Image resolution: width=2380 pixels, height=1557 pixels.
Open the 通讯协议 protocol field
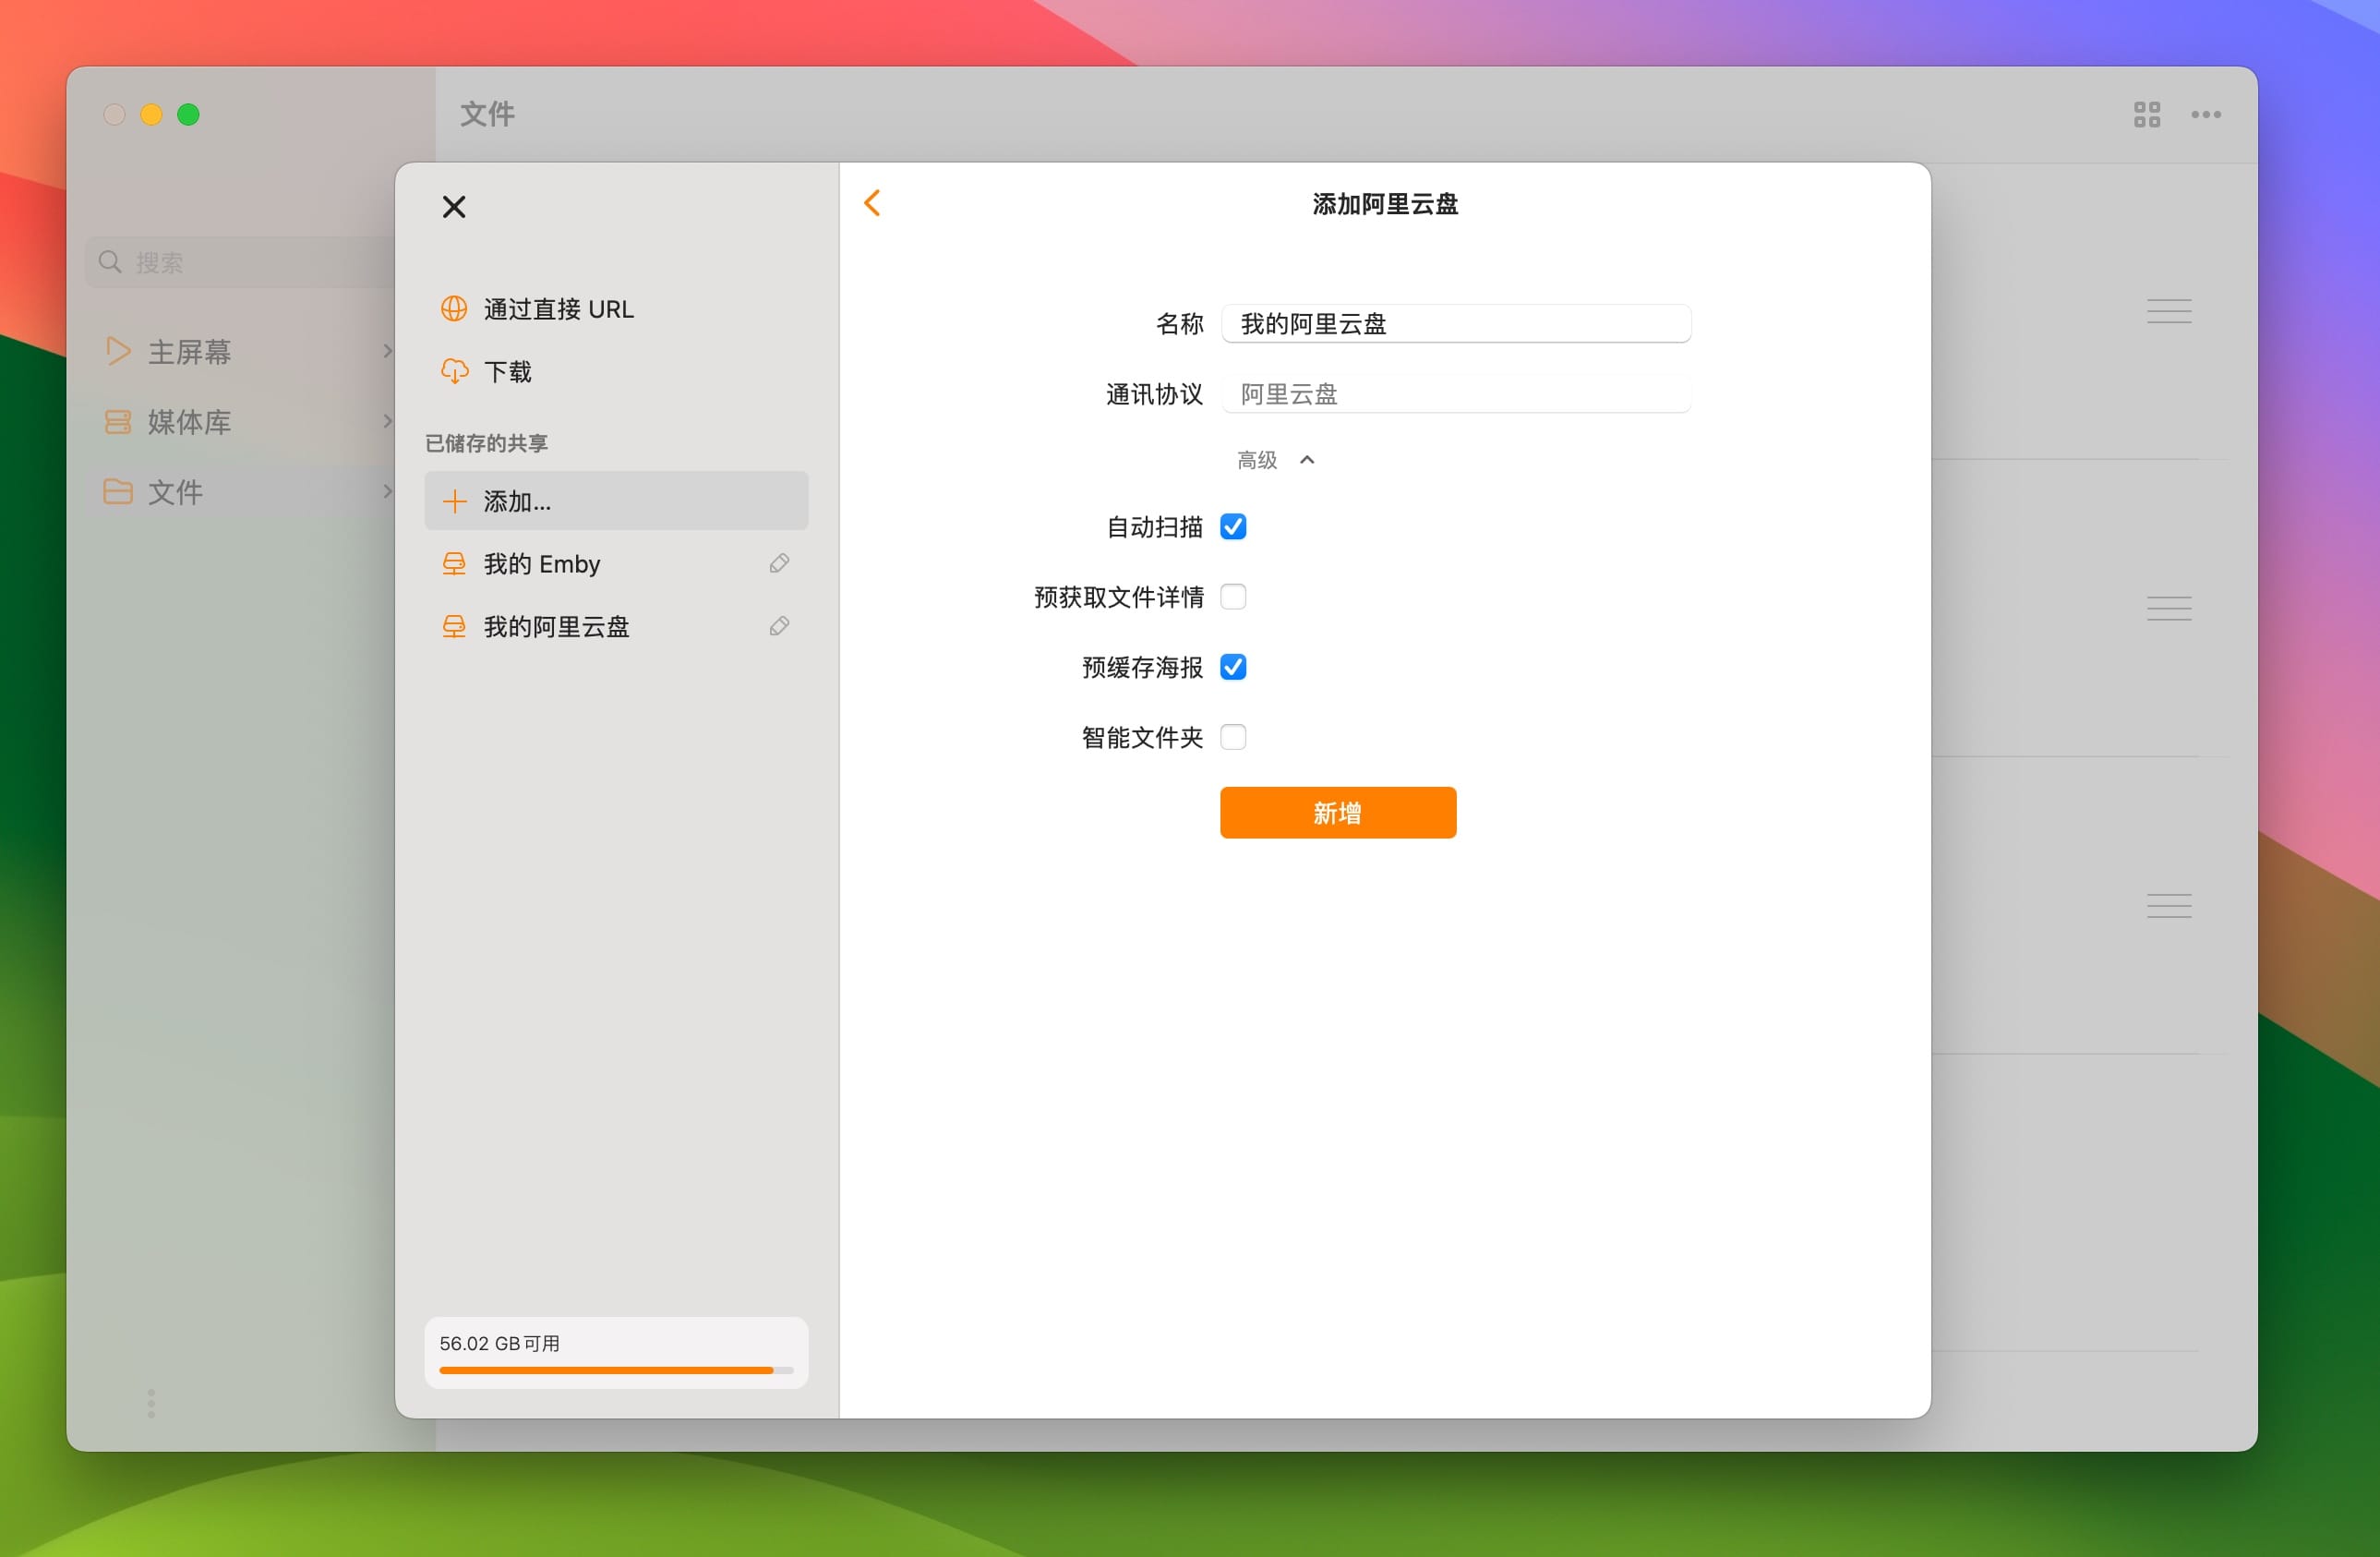tap(1456, 394)
